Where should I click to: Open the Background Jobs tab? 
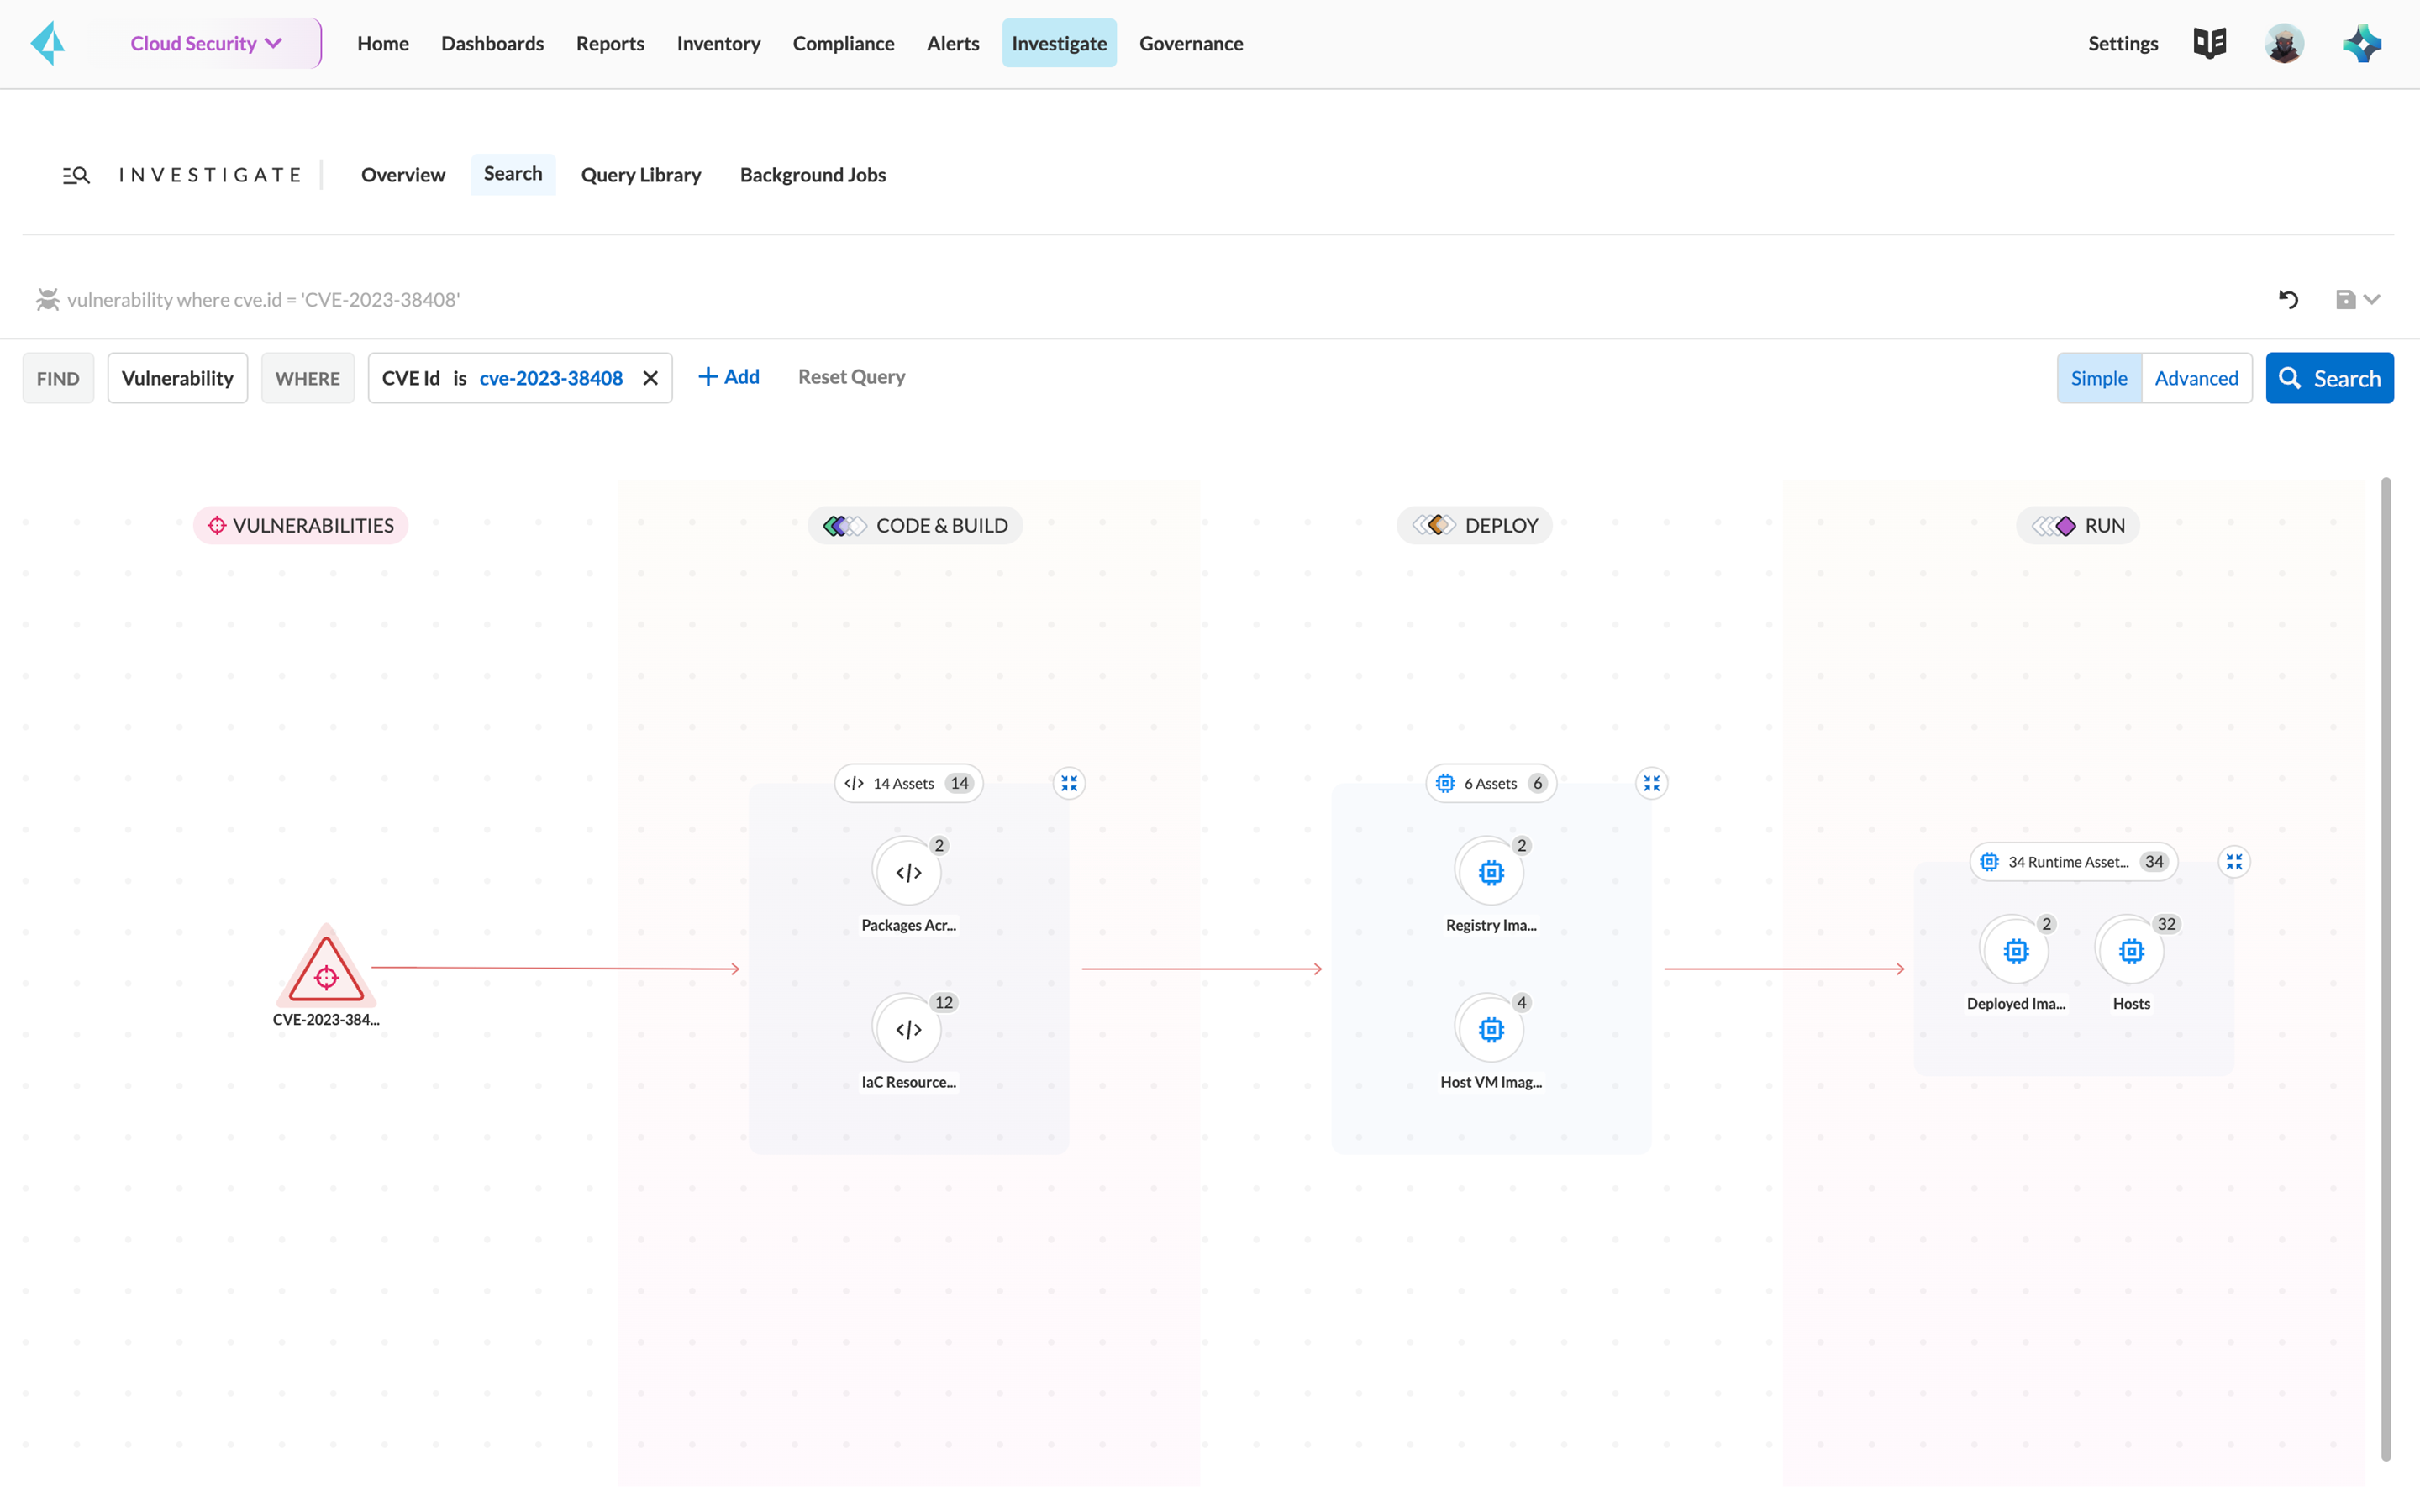[x=812, y=174]
